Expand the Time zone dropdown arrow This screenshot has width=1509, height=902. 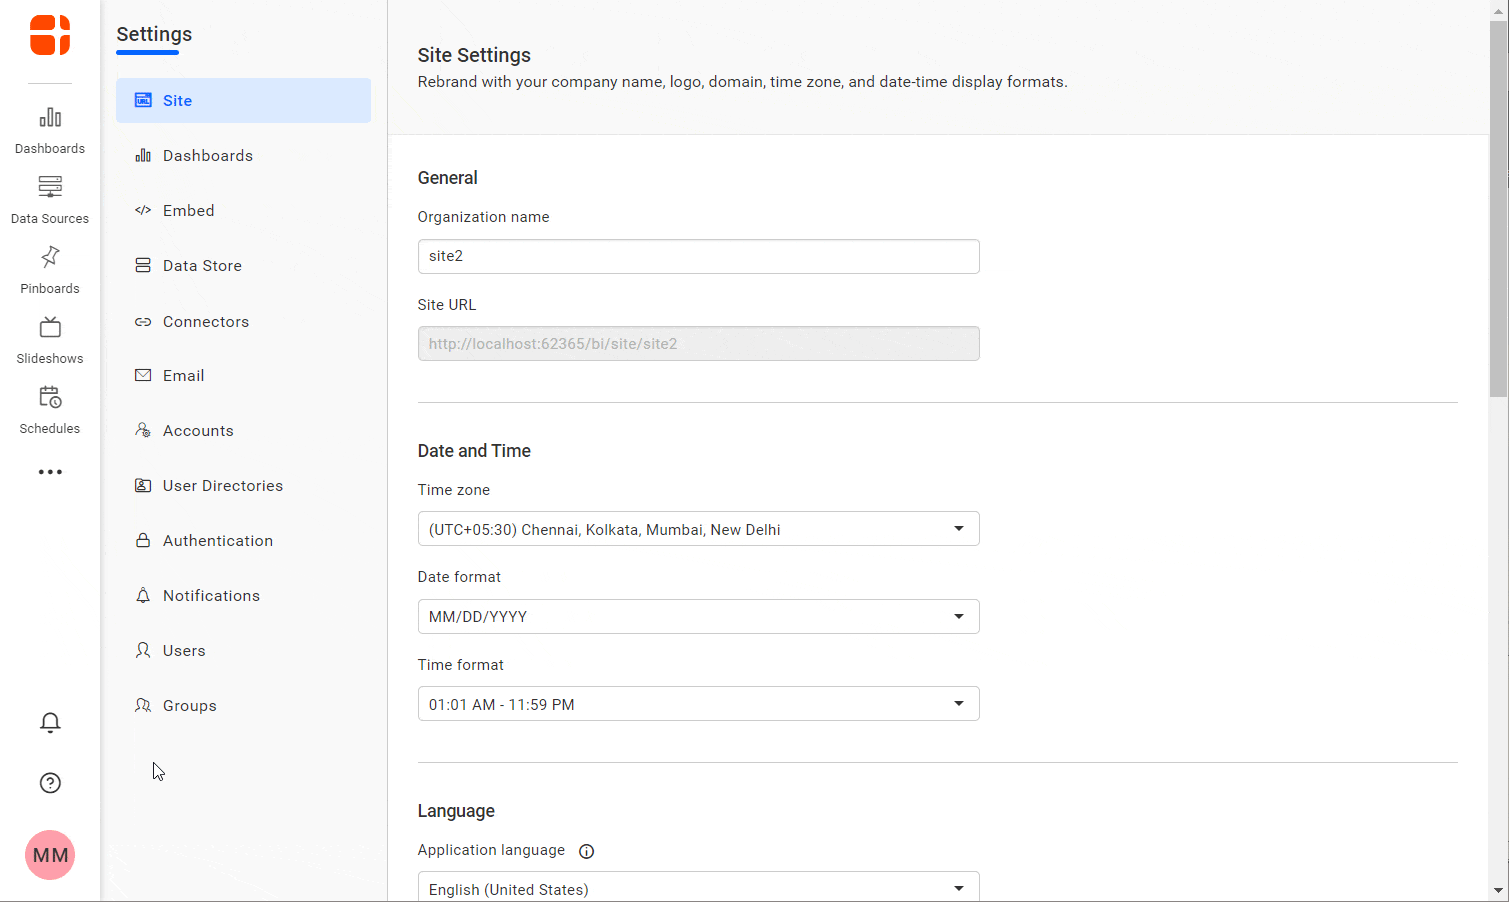pos(959,529)
